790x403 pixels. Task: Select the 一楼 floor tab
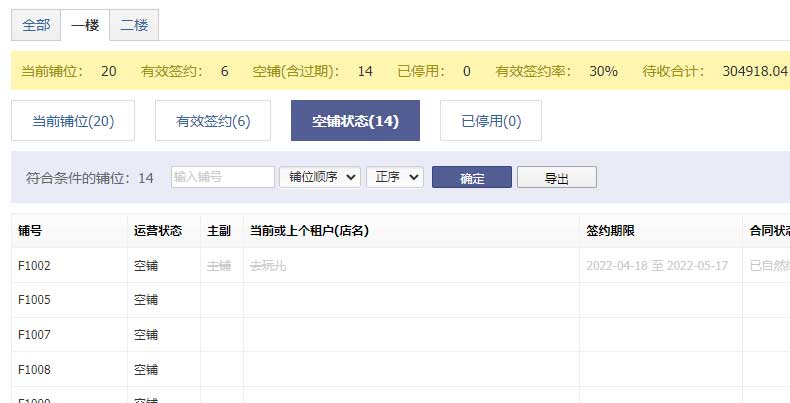tap(85, 25)
